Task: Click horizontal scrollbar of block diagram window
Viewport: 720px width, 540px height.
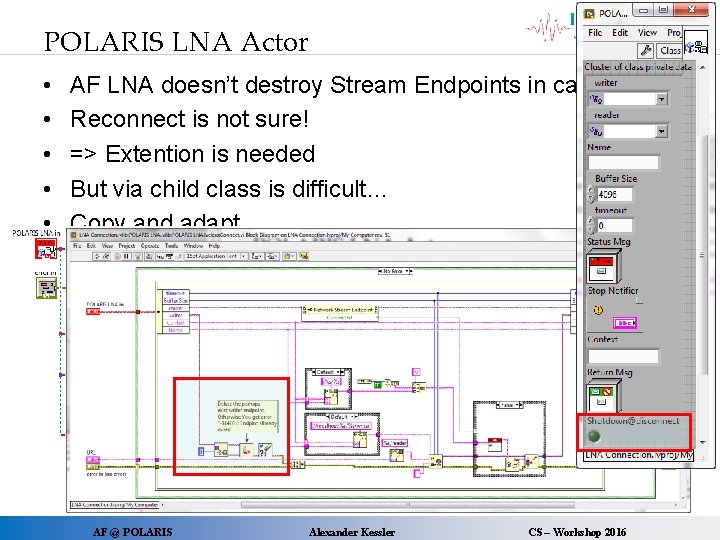Action: point(407,505)
